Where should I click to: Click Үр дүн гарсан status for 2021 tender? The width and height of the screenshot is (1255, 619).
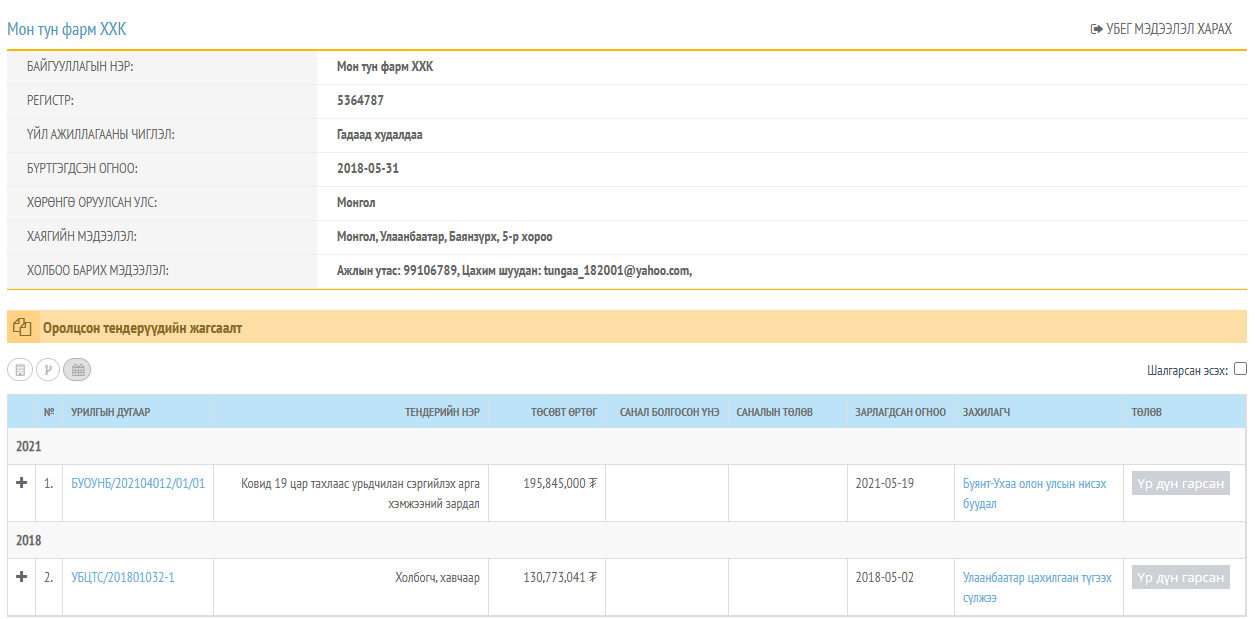coord(1180,484)
